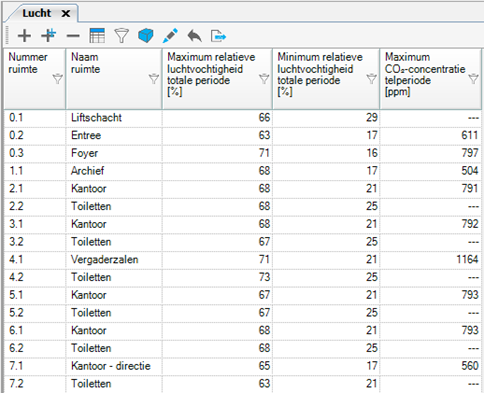Image resolution: width=484 pixels, height=393 pixels.
Task: Open filter for Nummer ruimte column
Action: tap(58, 79)
